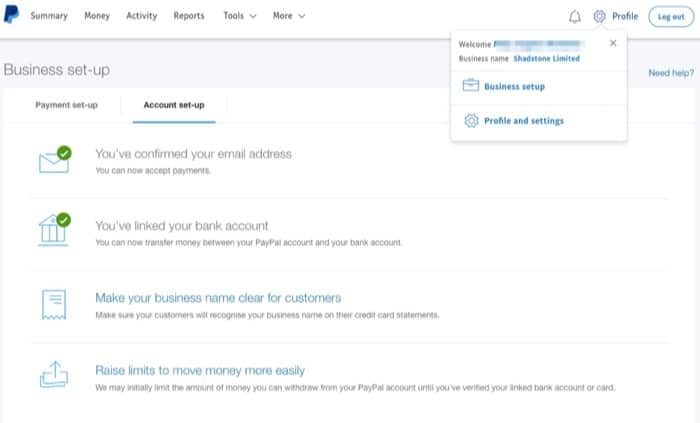This screenshot has height=423, width=700.
Task: Click the briefcase icon beside Business setup
Action: [470, 87]
